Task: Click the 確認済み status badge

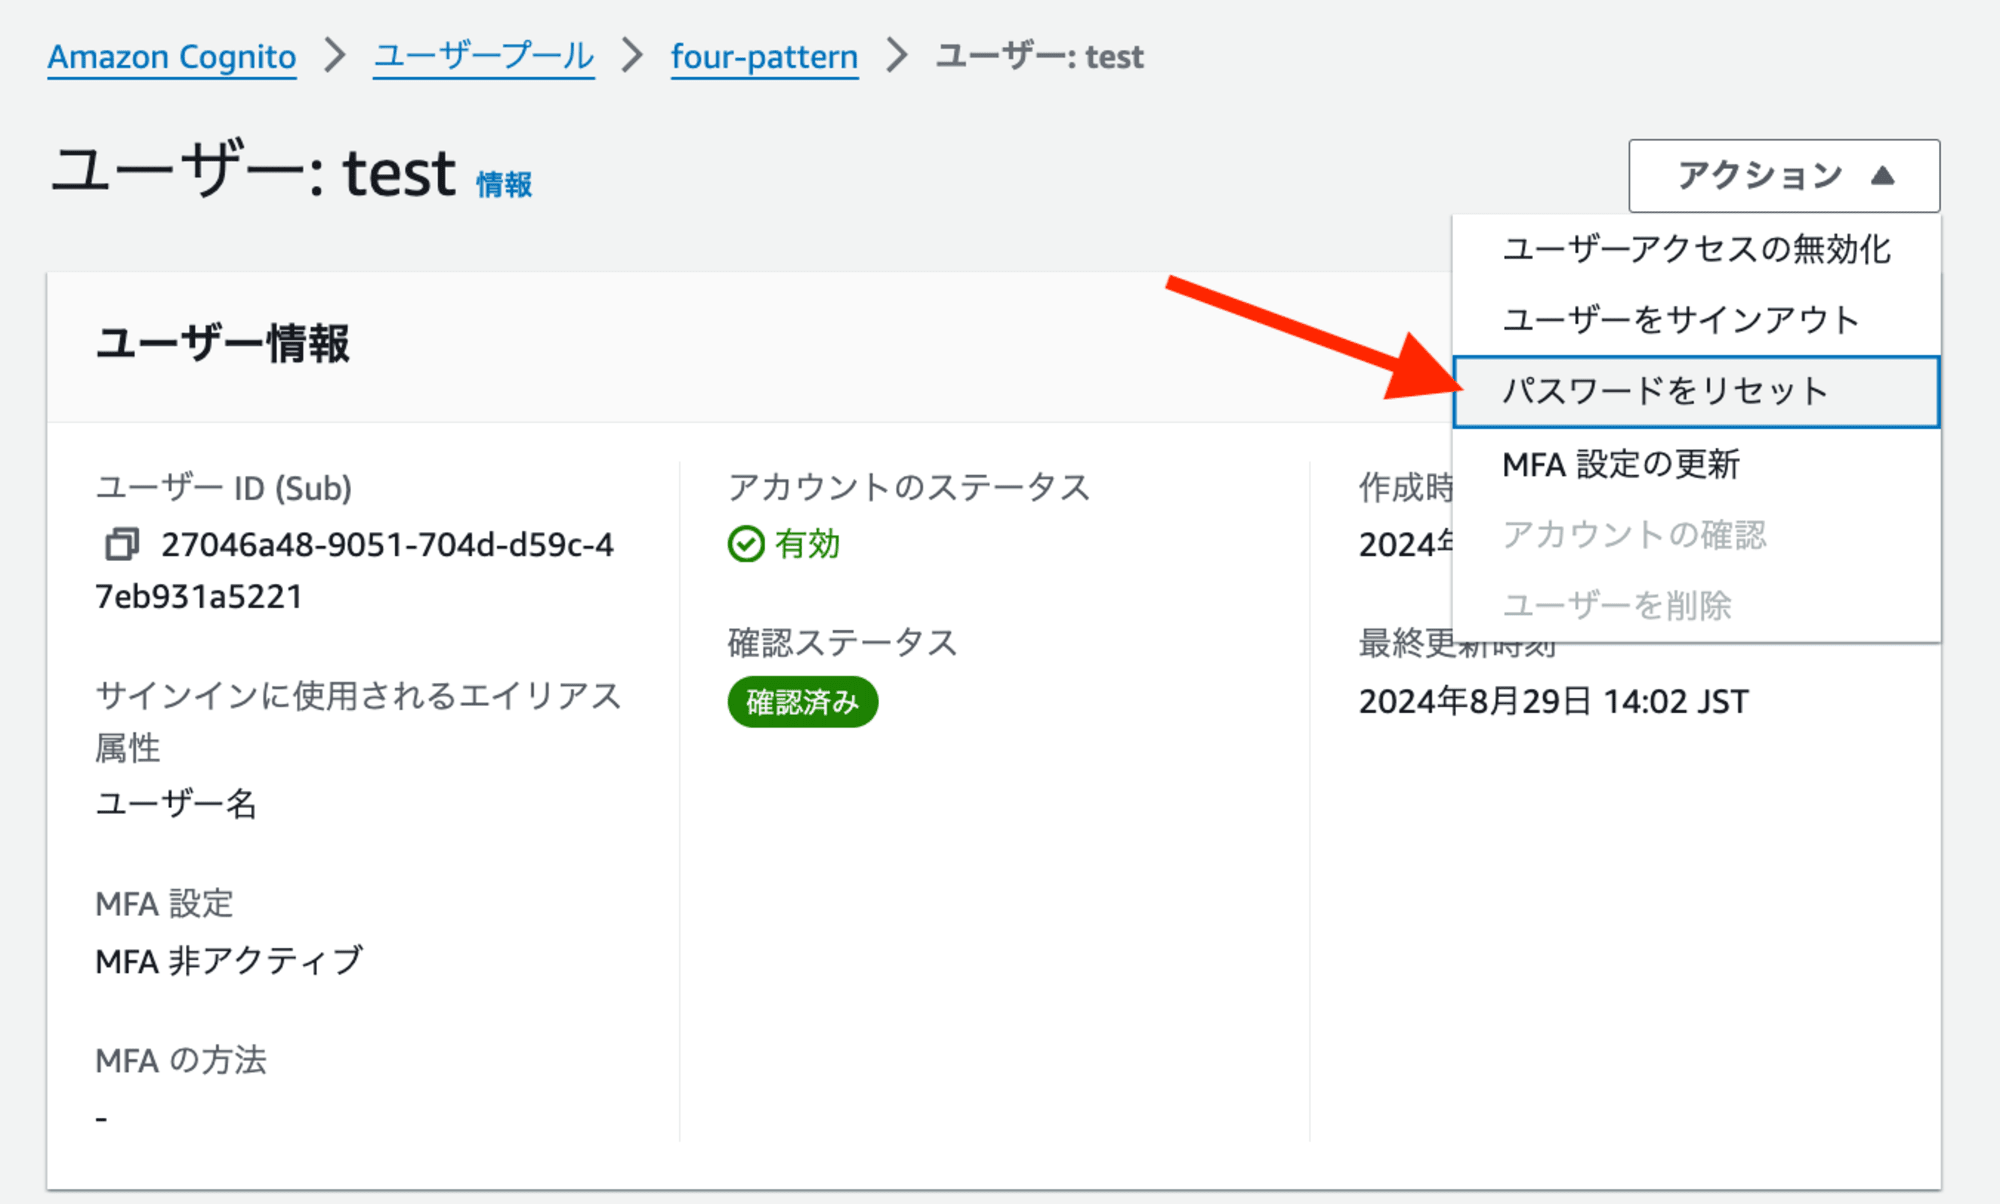Action: point(803,702)
